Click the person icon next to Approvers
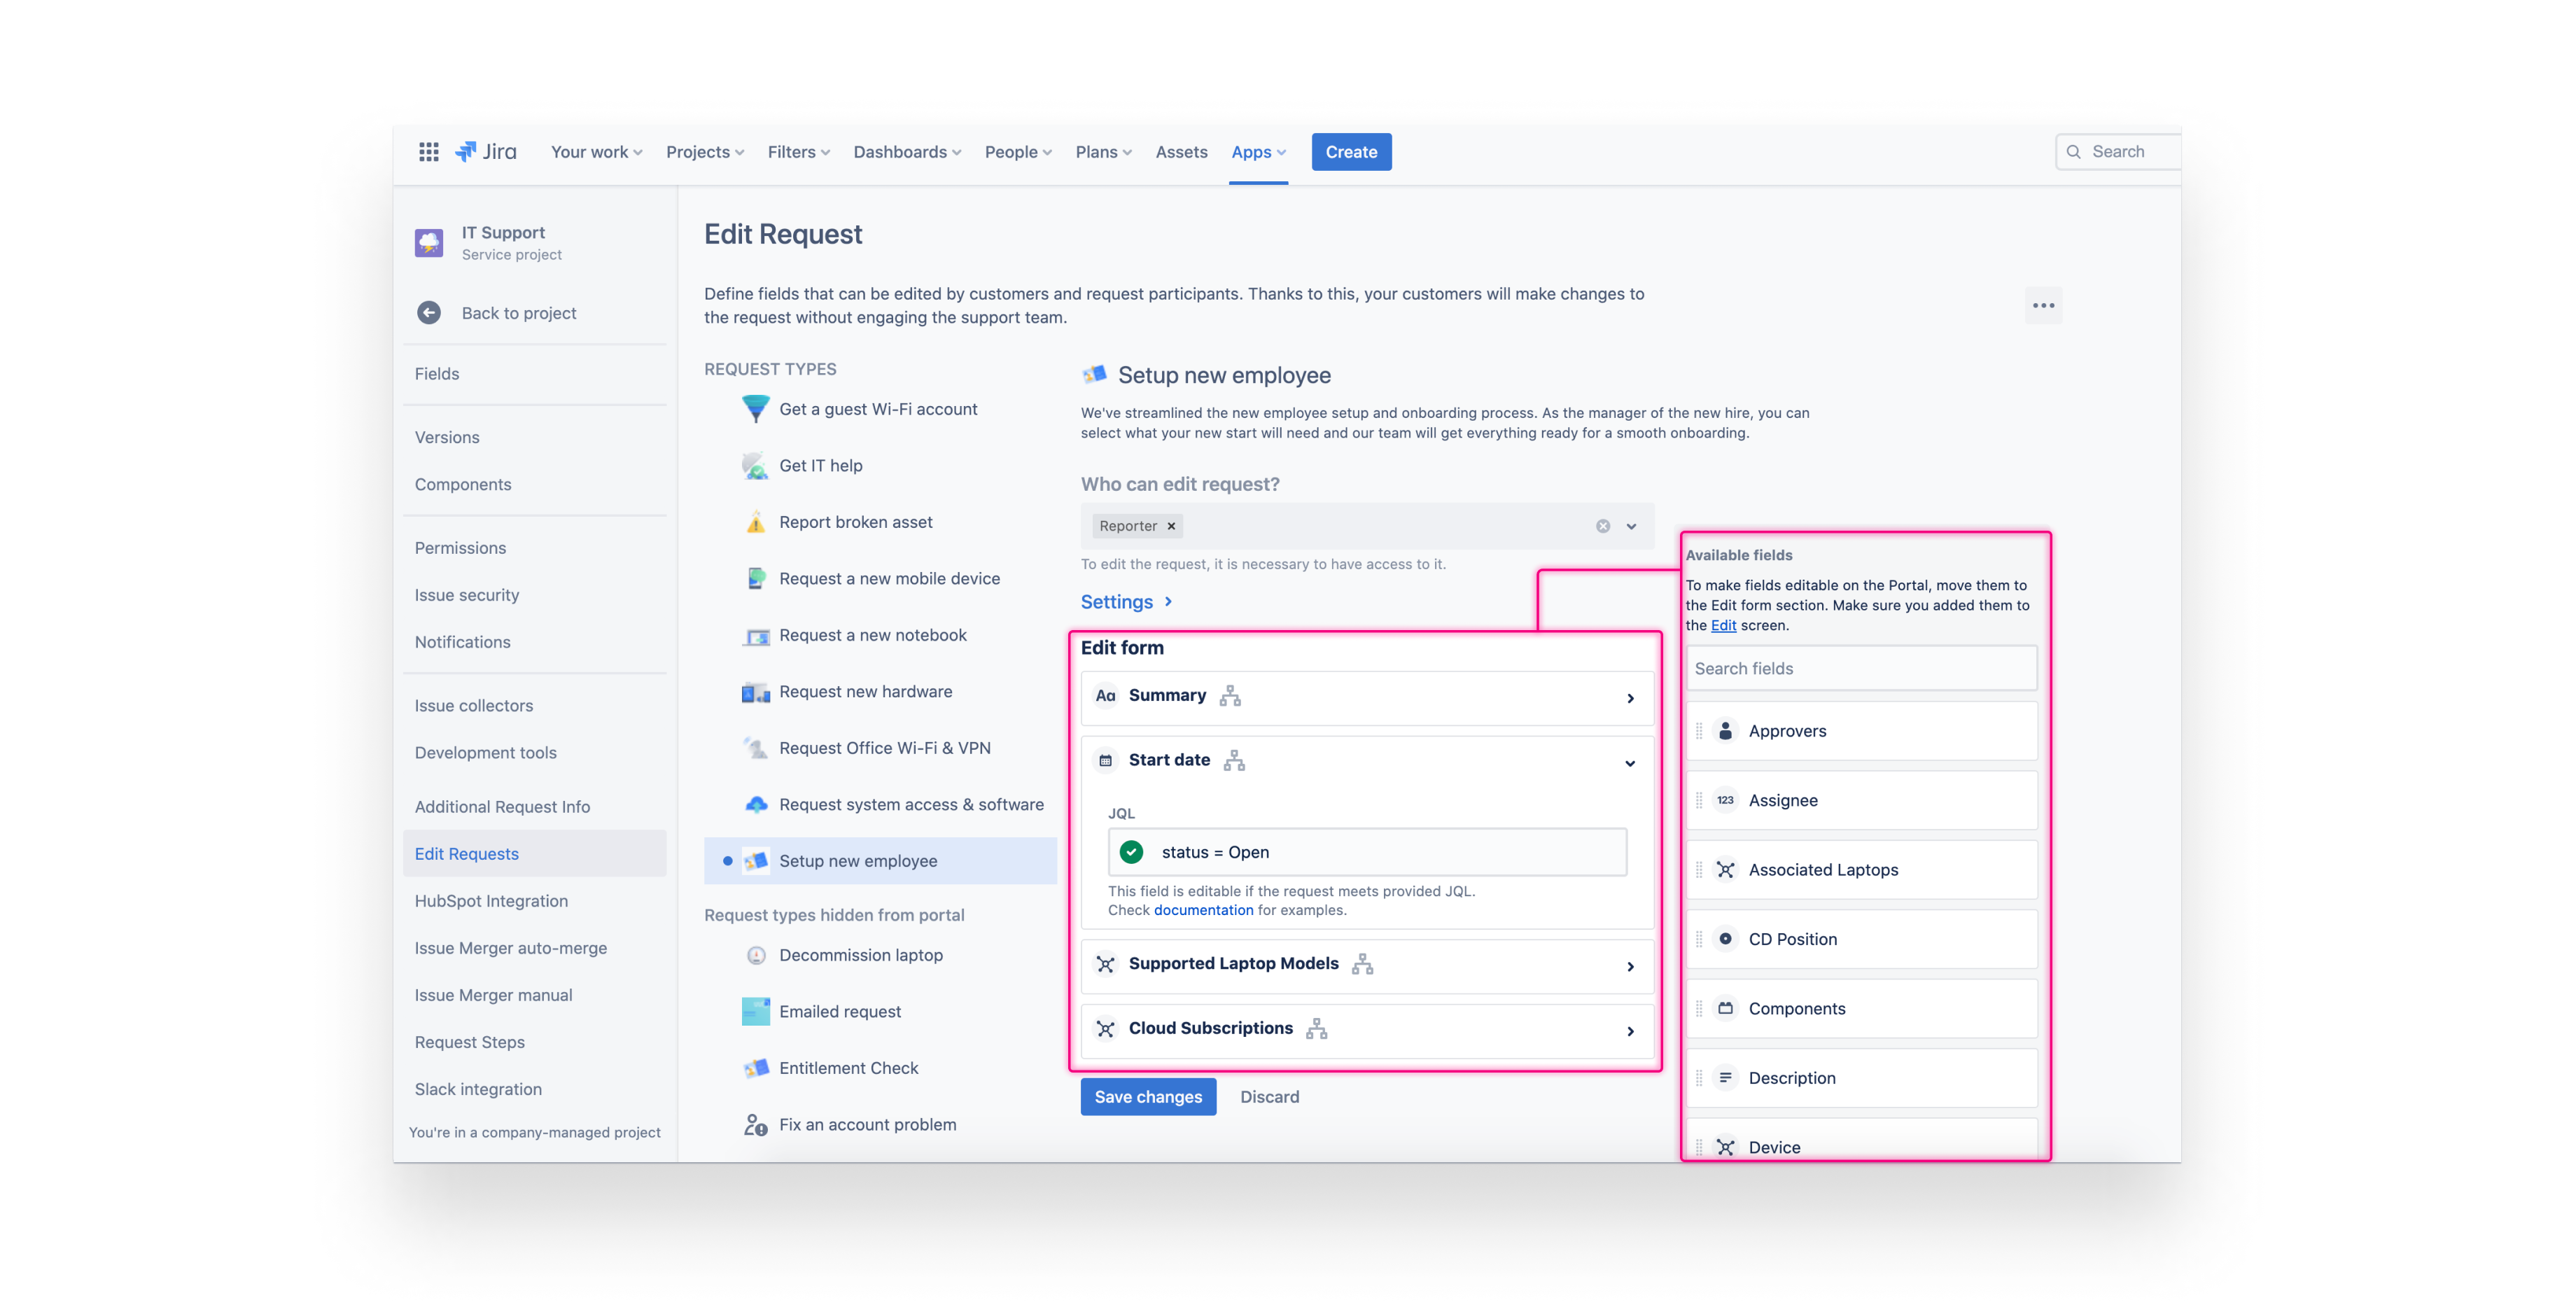 pyautogui.click(x=1725, y=730)
